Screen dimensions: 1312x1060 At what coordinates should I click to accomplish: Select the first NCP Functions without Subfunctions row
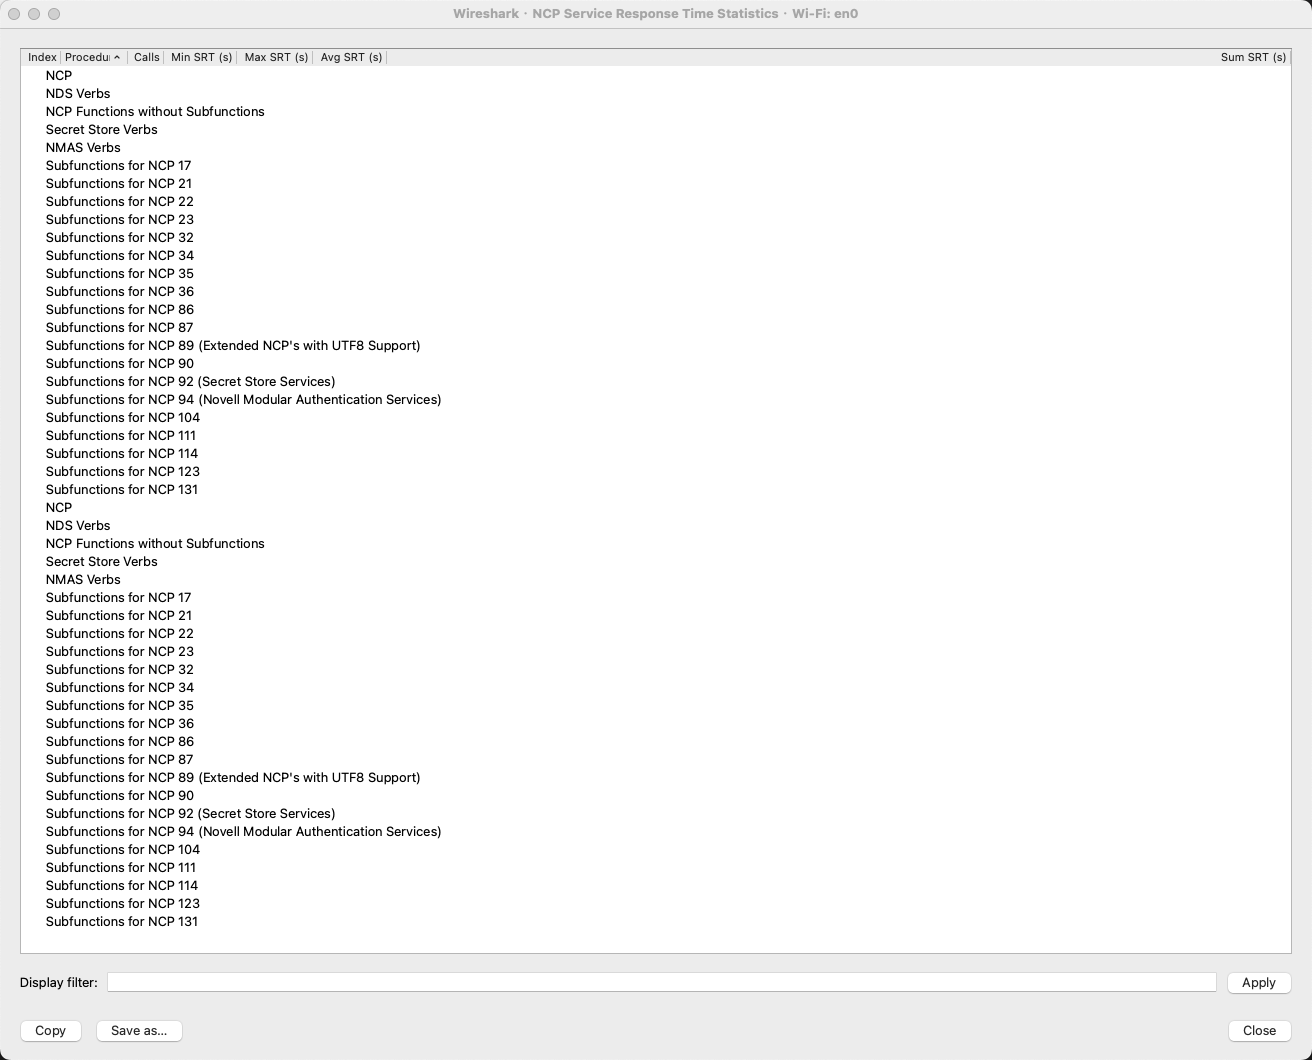(x=656, y=111)
